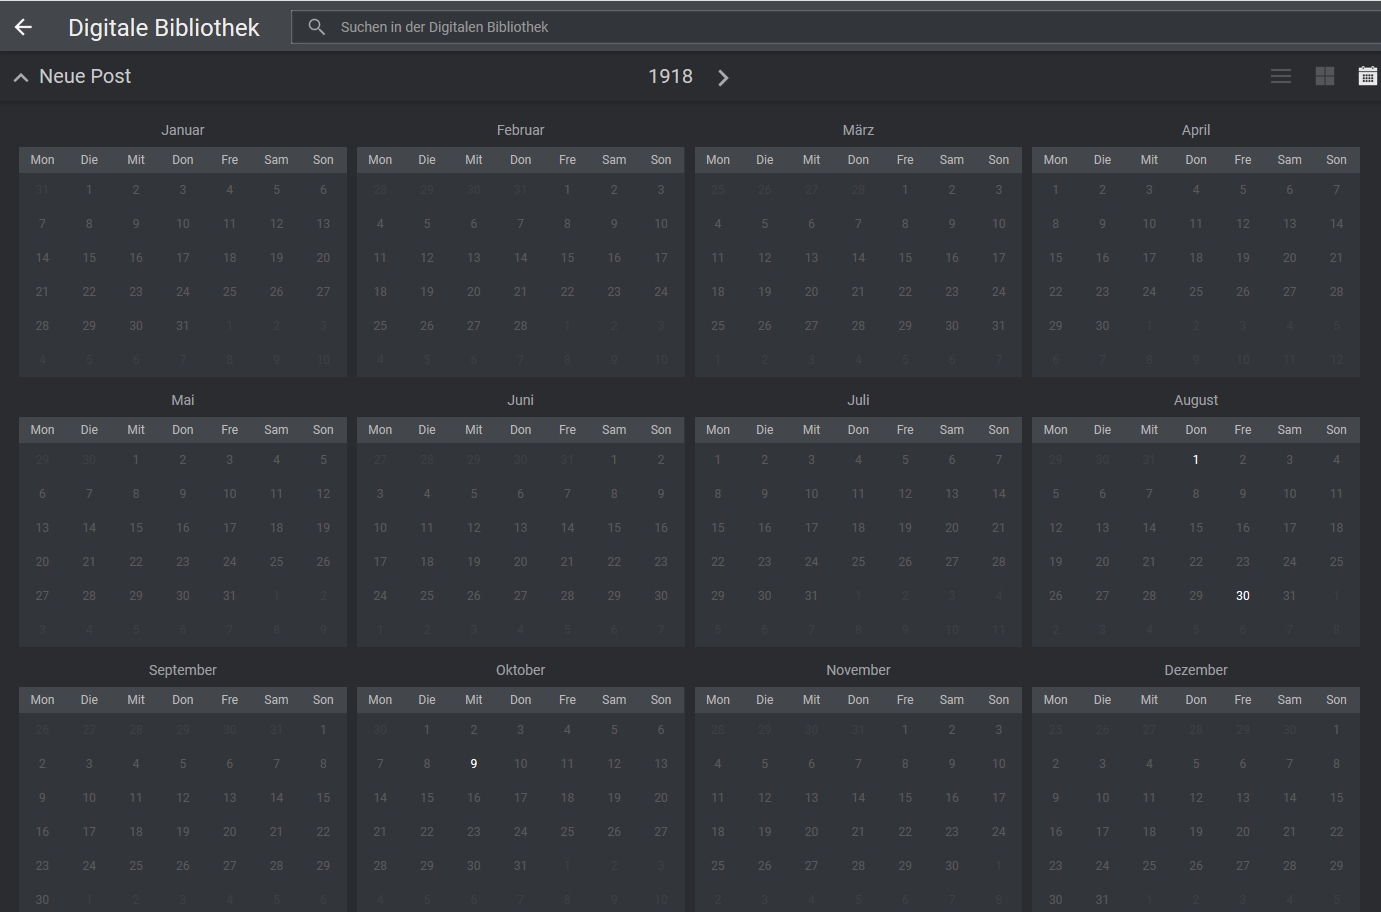Switch to the grid view icon
The height and width of the screenshot is (912, 1381).
pos(1325,76)
